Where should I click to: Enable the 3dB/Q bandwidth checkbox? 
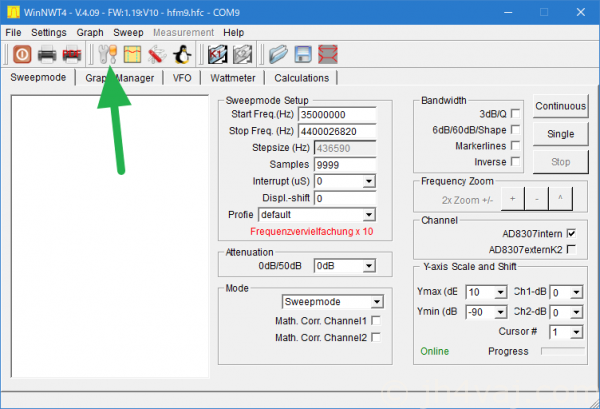(515, 114)
